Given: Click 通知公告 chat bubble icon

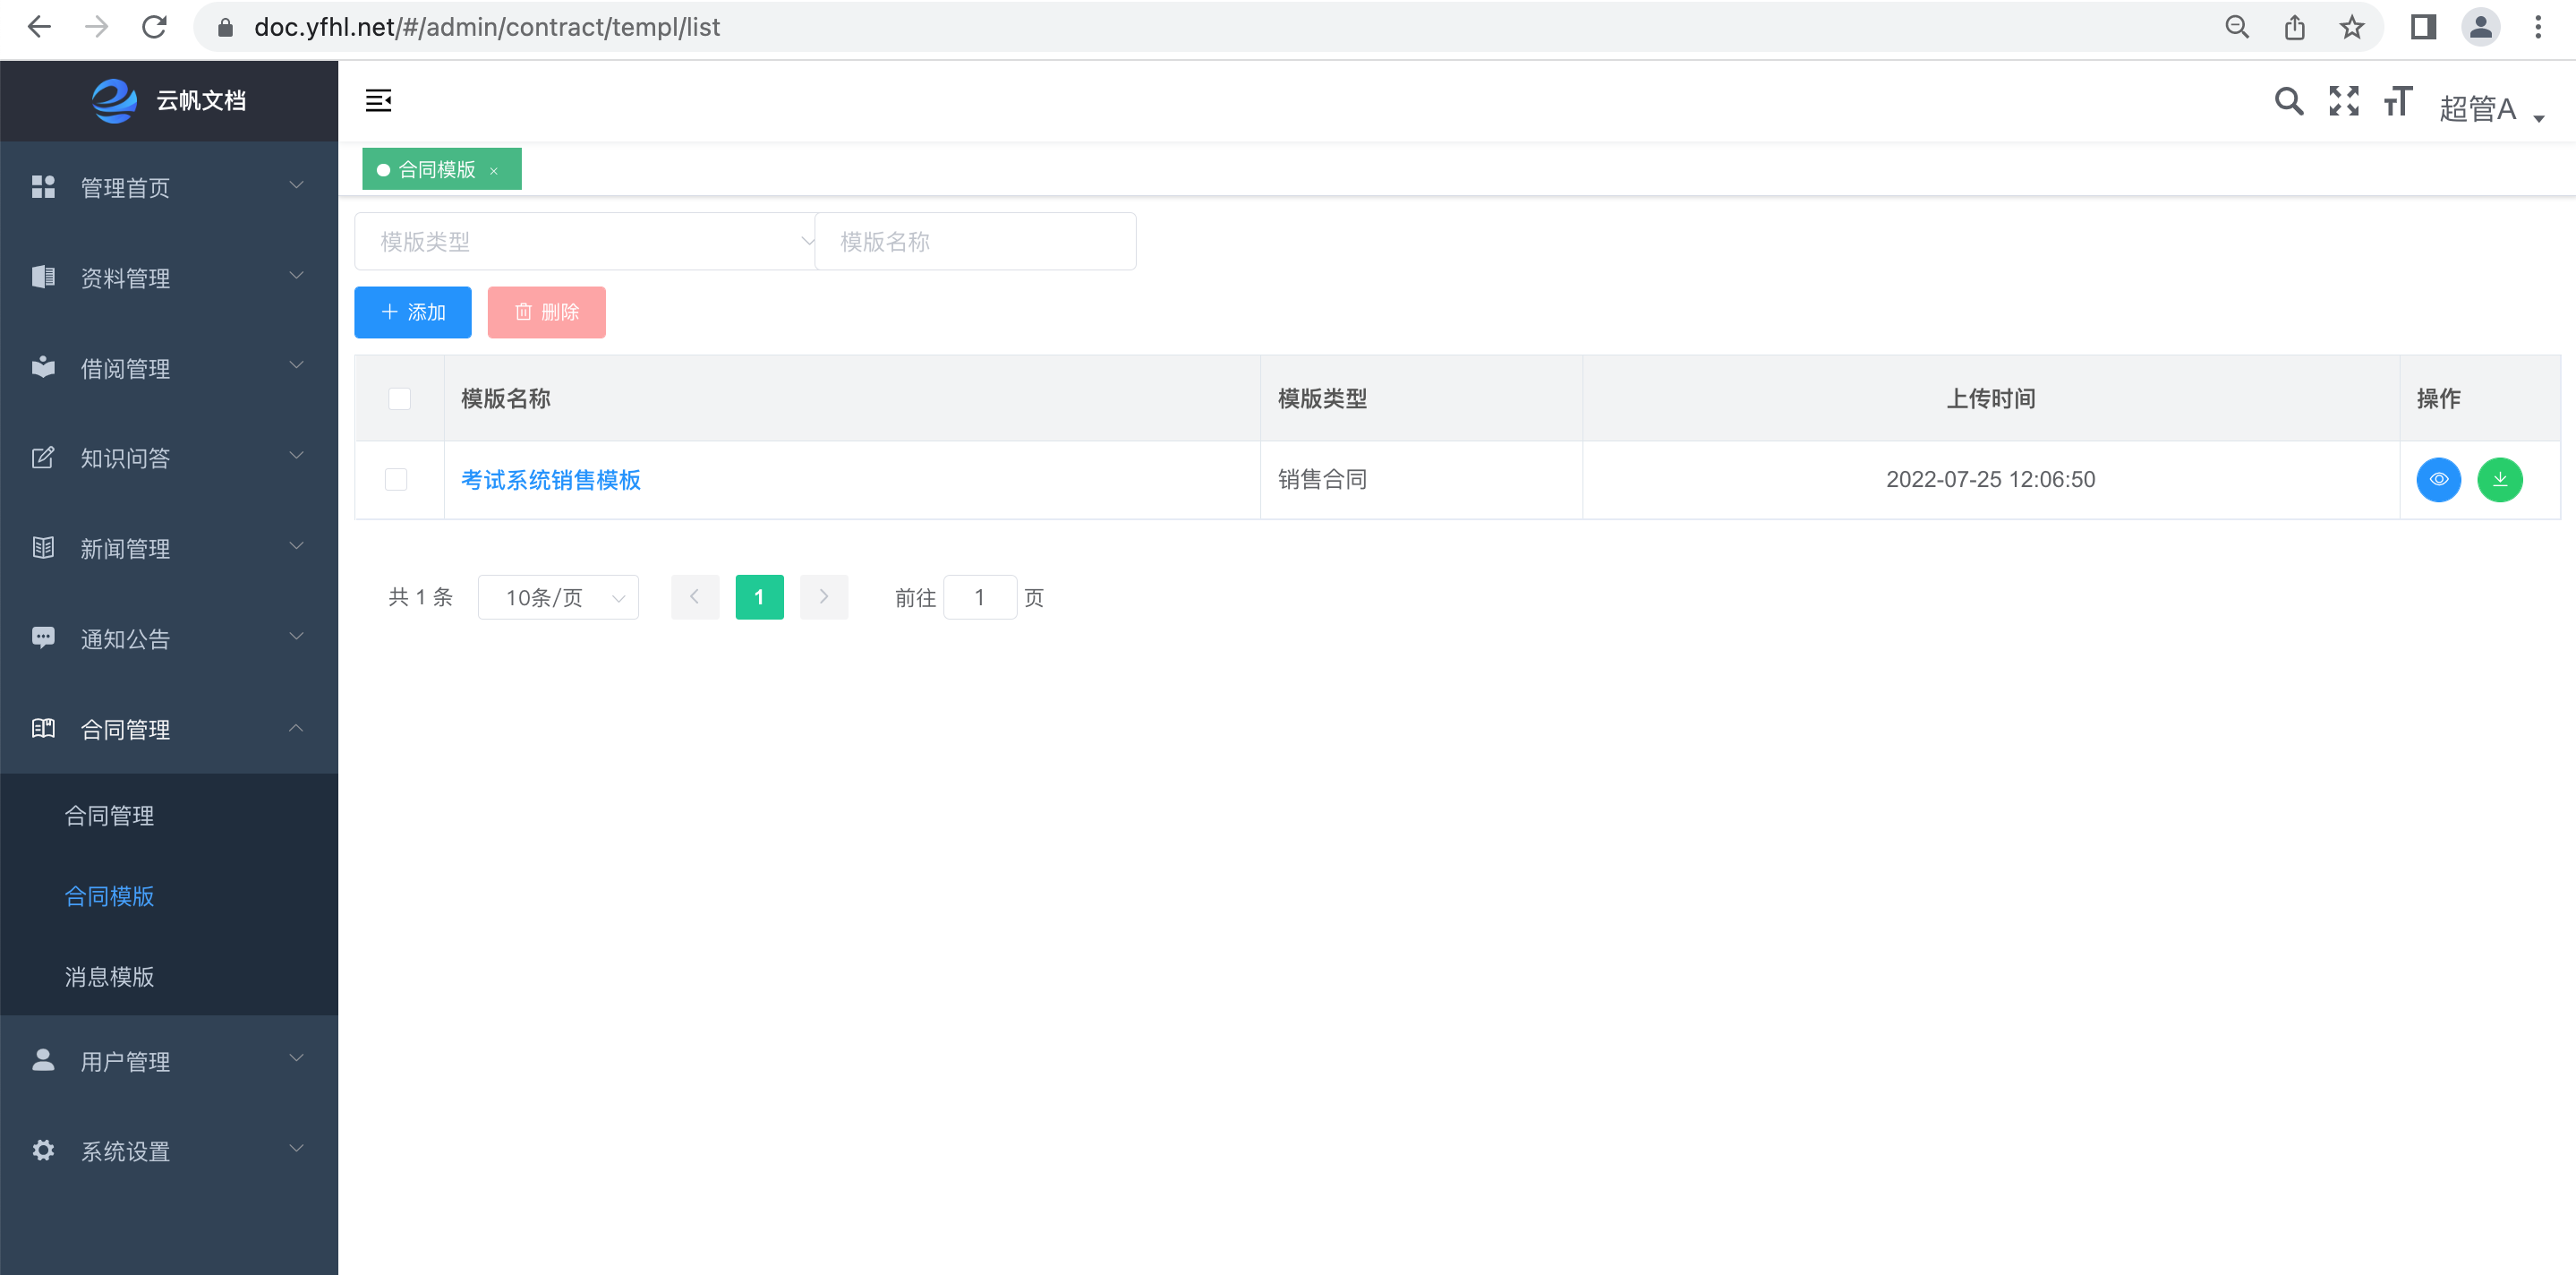Looking at the screenshot, I should pyautogui.click(x=43, y=638).
